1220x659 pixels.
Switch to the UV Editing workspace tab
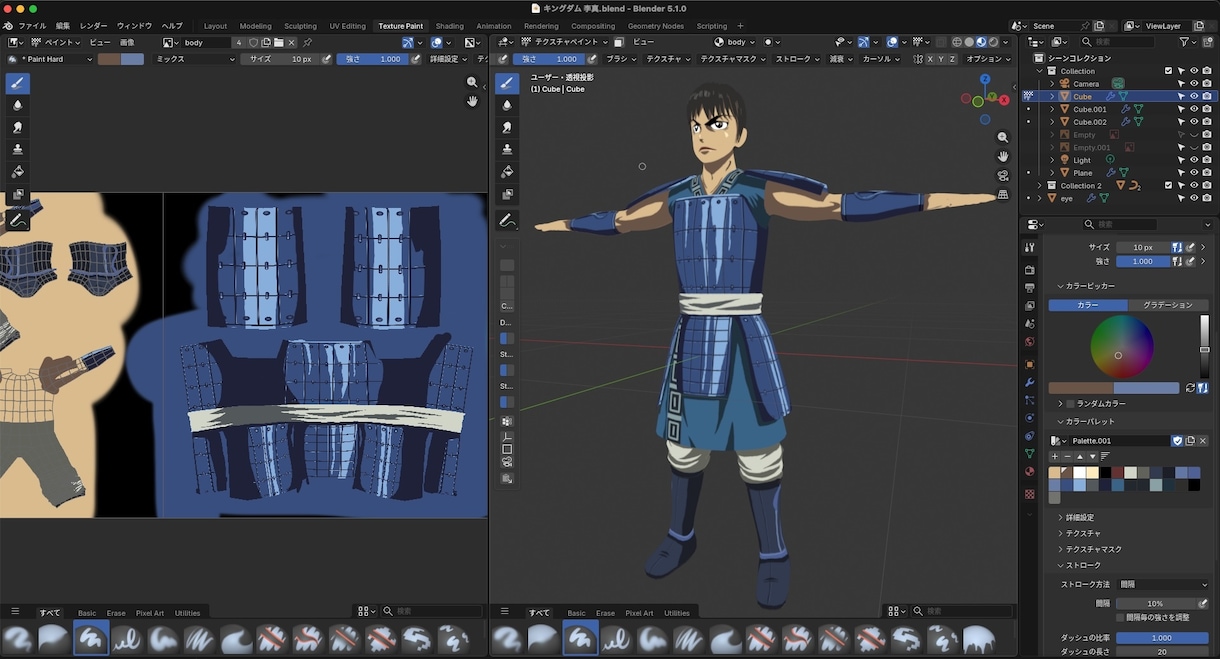347,26
